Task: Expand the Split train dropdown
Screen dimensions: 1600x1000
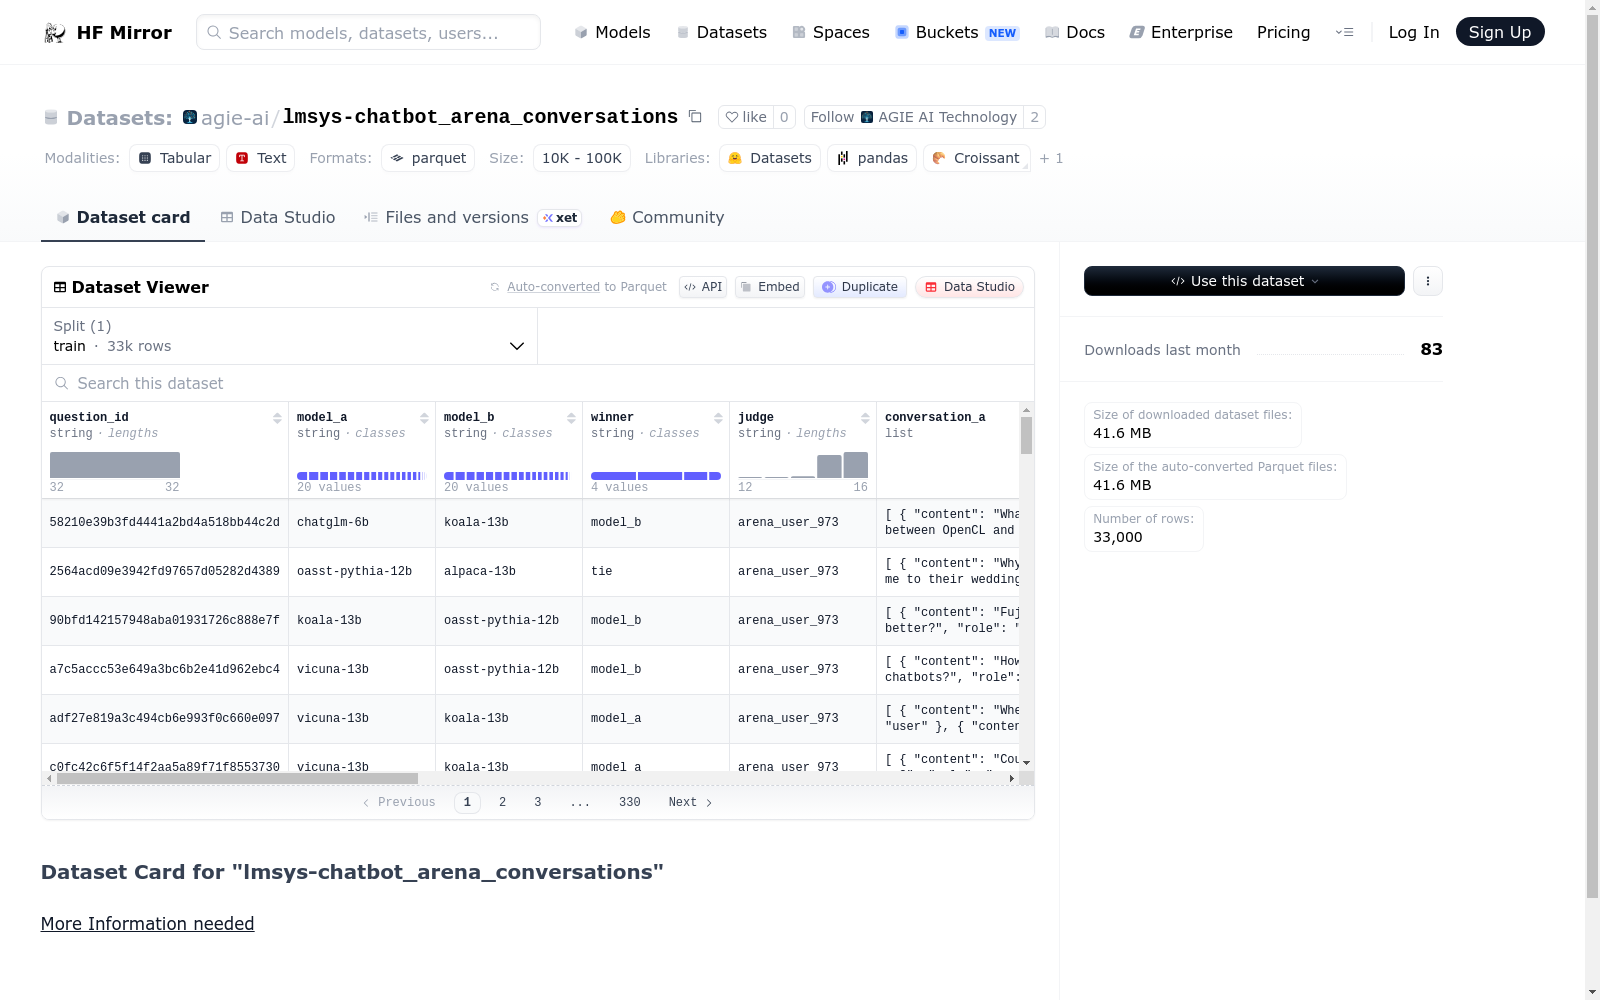Action: tap(290, 336)
